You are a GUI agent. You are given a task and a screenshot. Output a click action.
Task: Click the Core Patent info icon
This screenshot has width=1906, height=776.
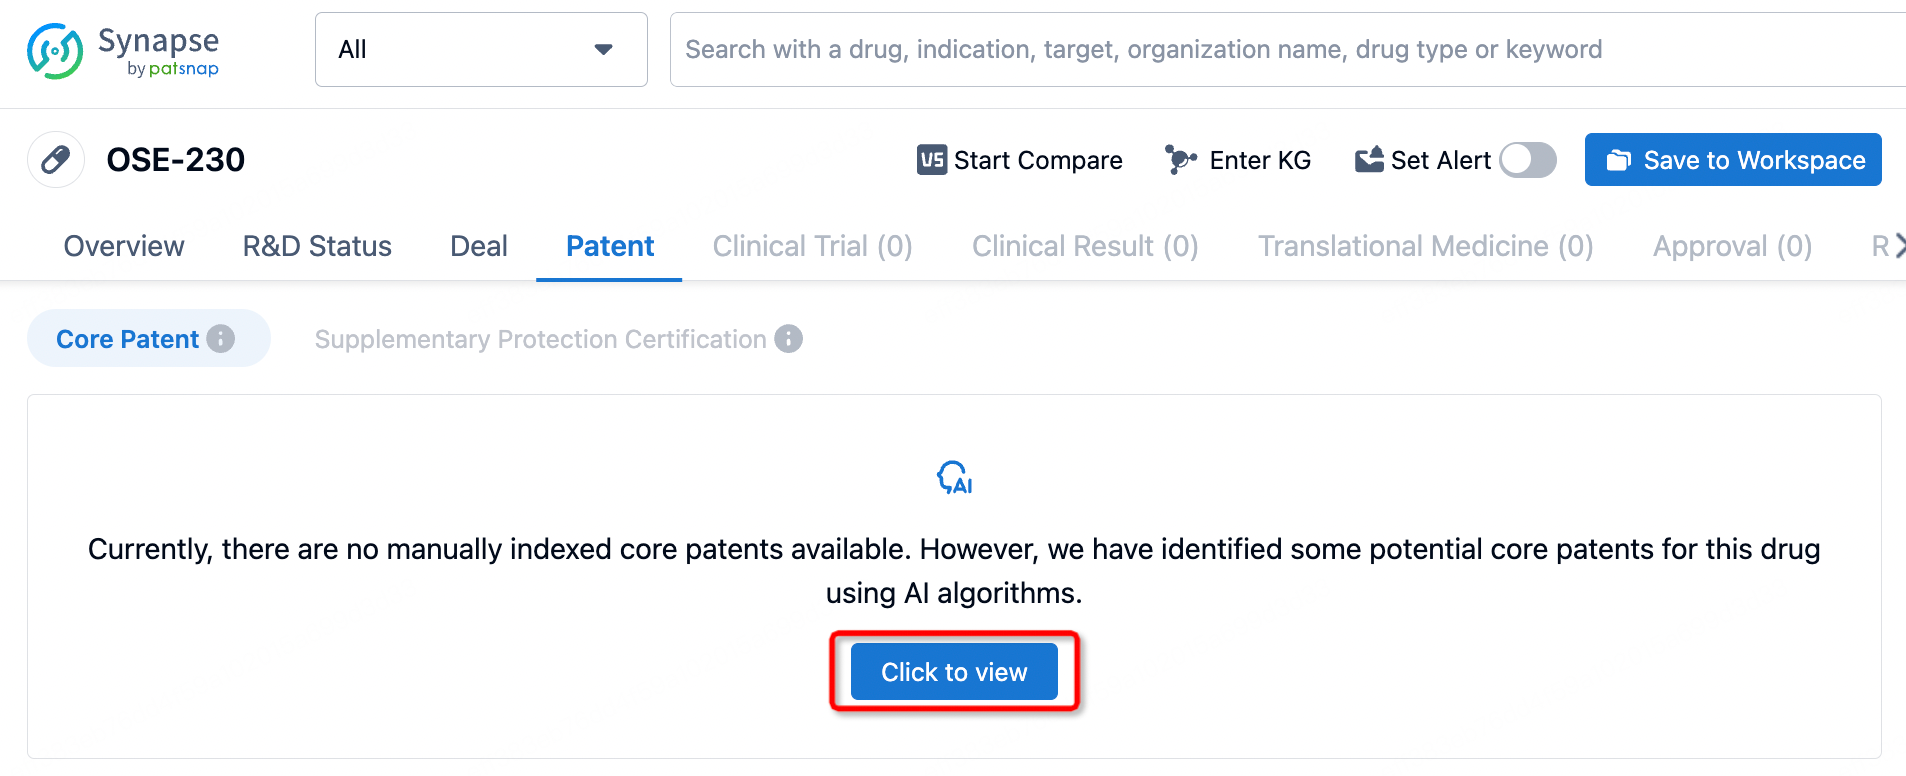[221, 339]
